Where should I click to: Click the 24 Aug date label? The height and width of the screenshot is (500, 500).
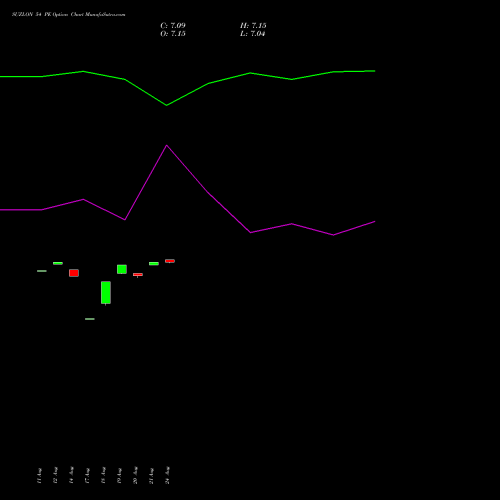167,475
